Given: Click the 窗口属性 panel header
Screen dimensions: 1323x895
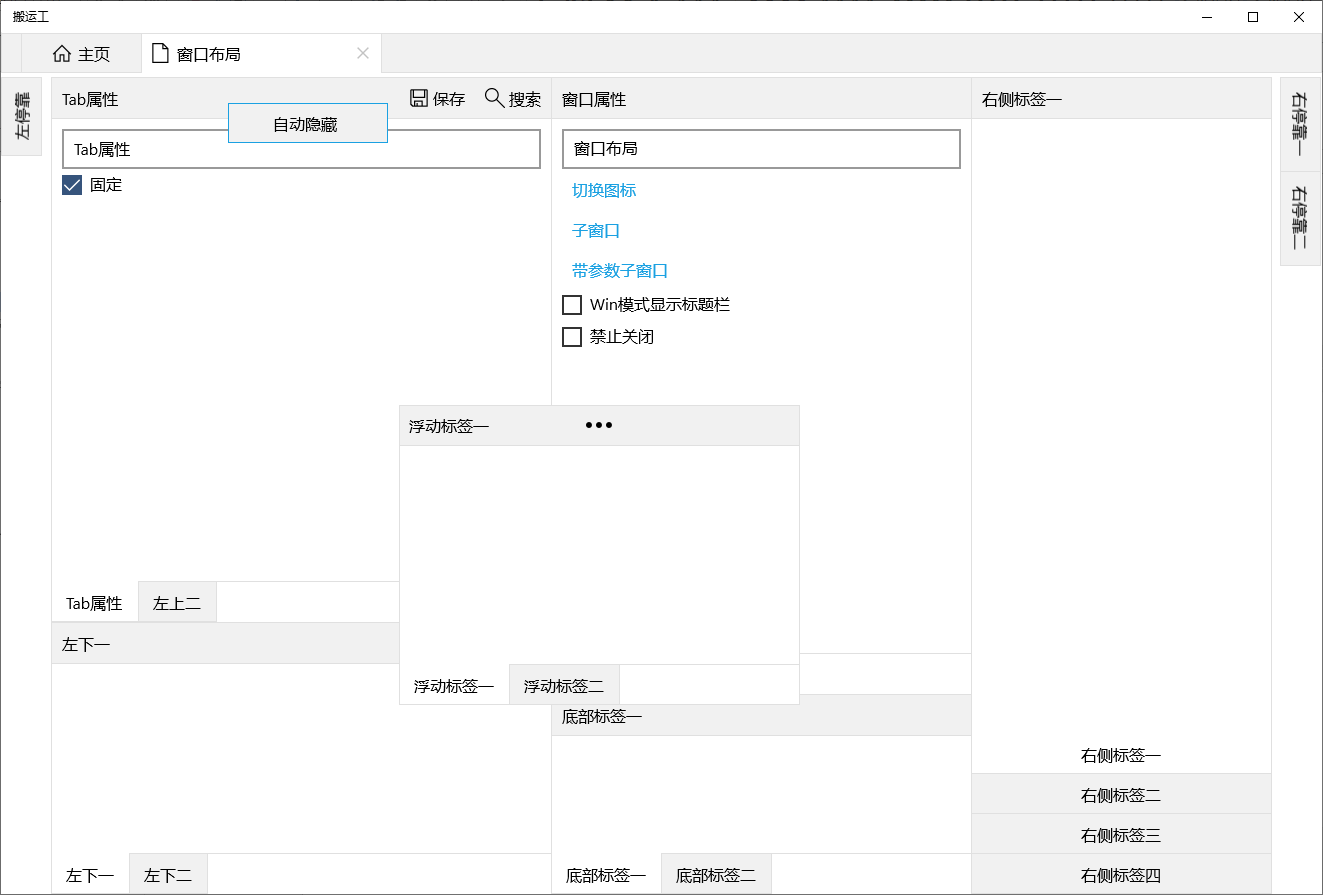Looking at the screenshot, I should click(x=761, y=99).
